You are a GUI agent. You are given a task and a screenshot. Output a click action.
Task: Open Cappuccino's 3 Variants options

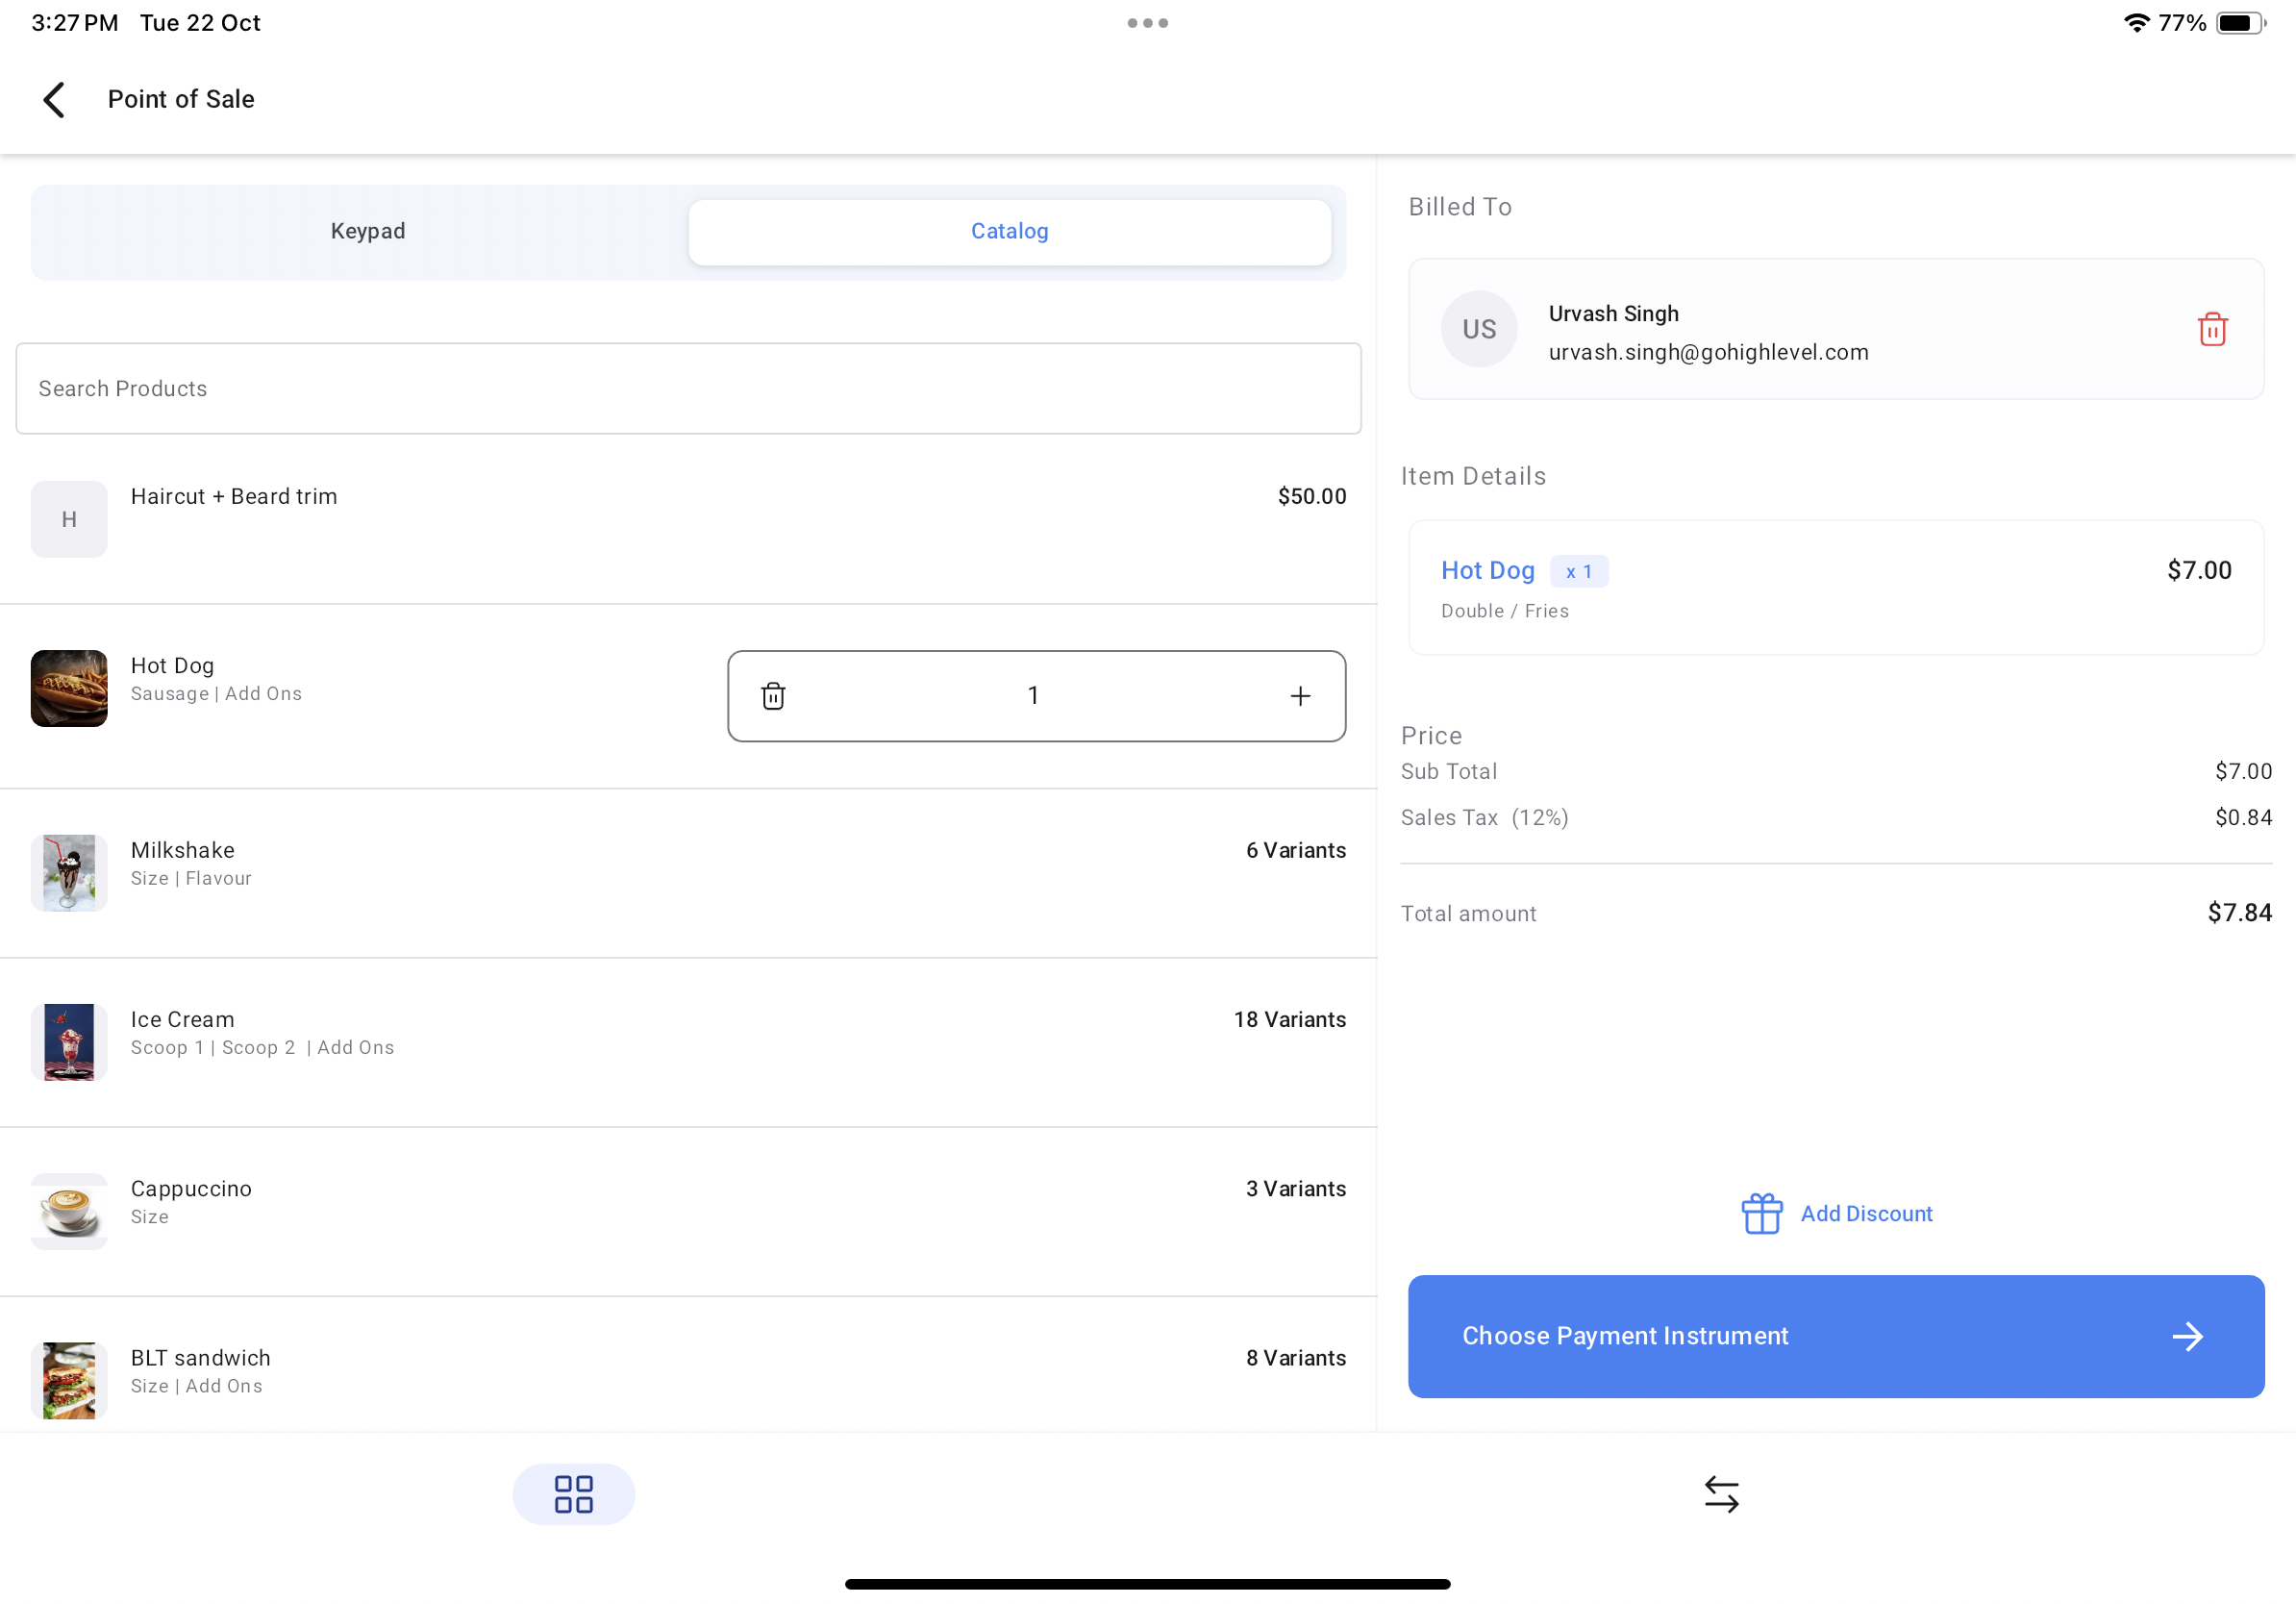(x=1295, y=1188)
